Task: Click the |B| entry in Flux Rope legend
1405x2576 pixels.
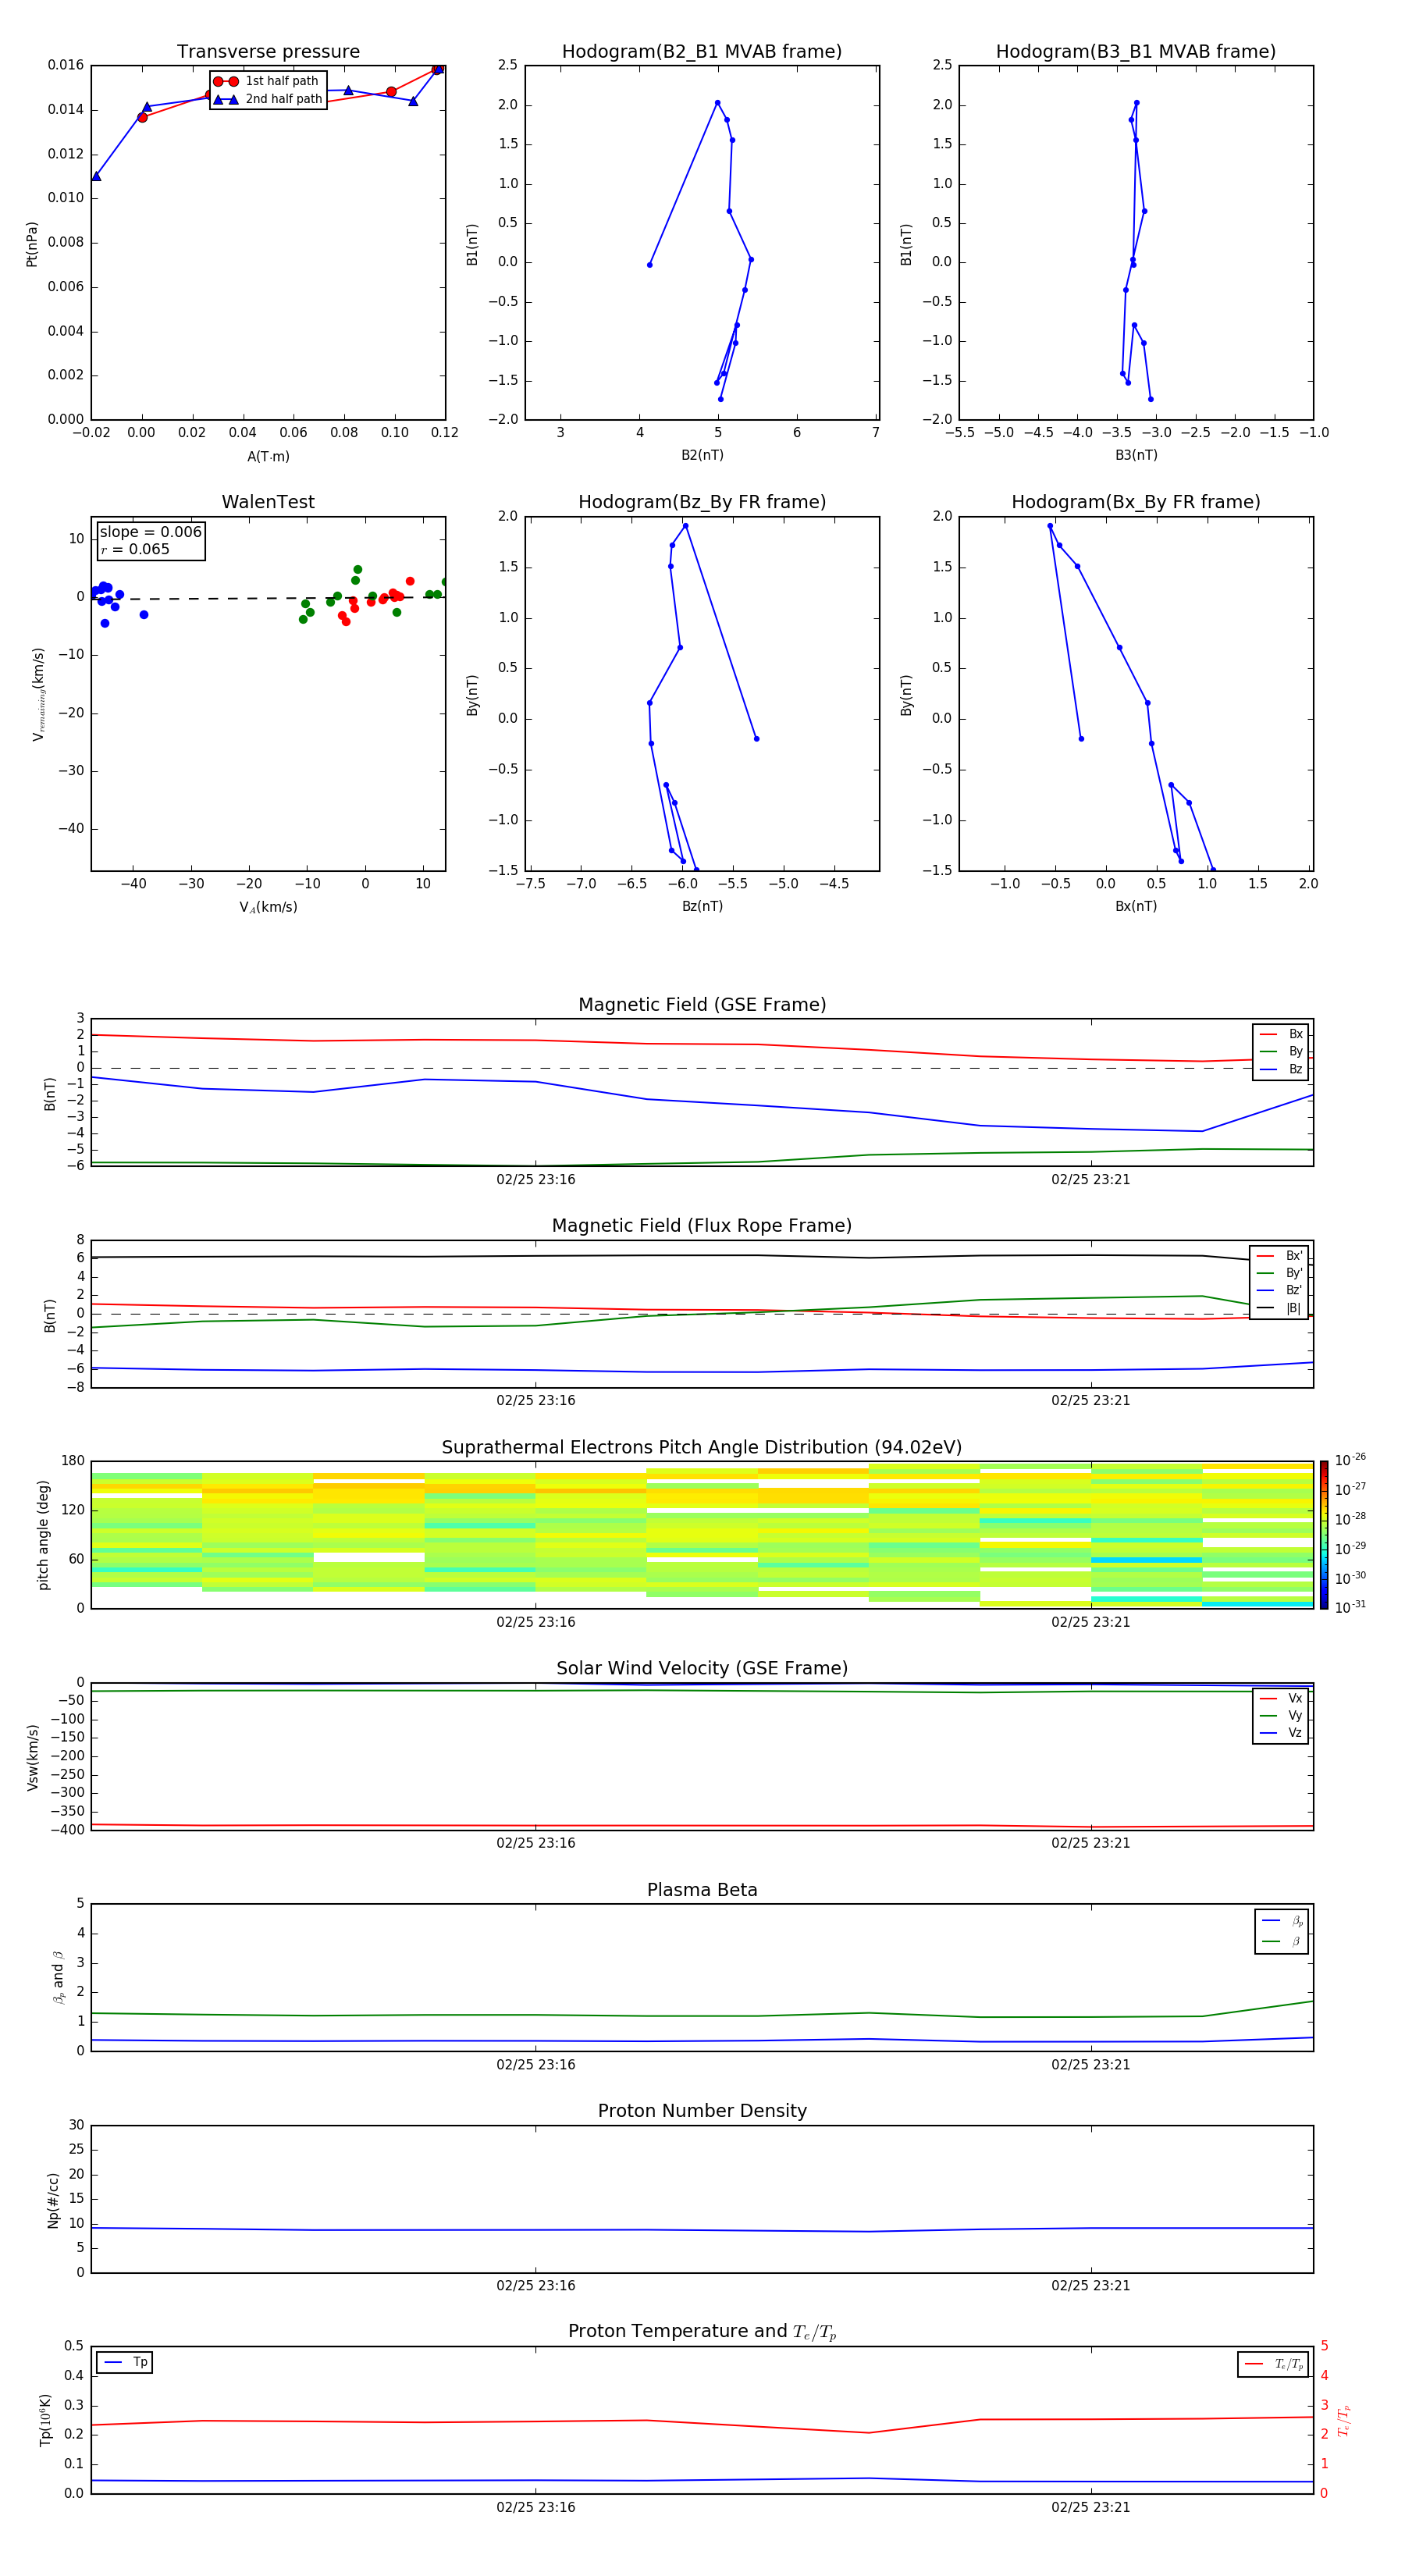Action: (x=1279, y=1308)
